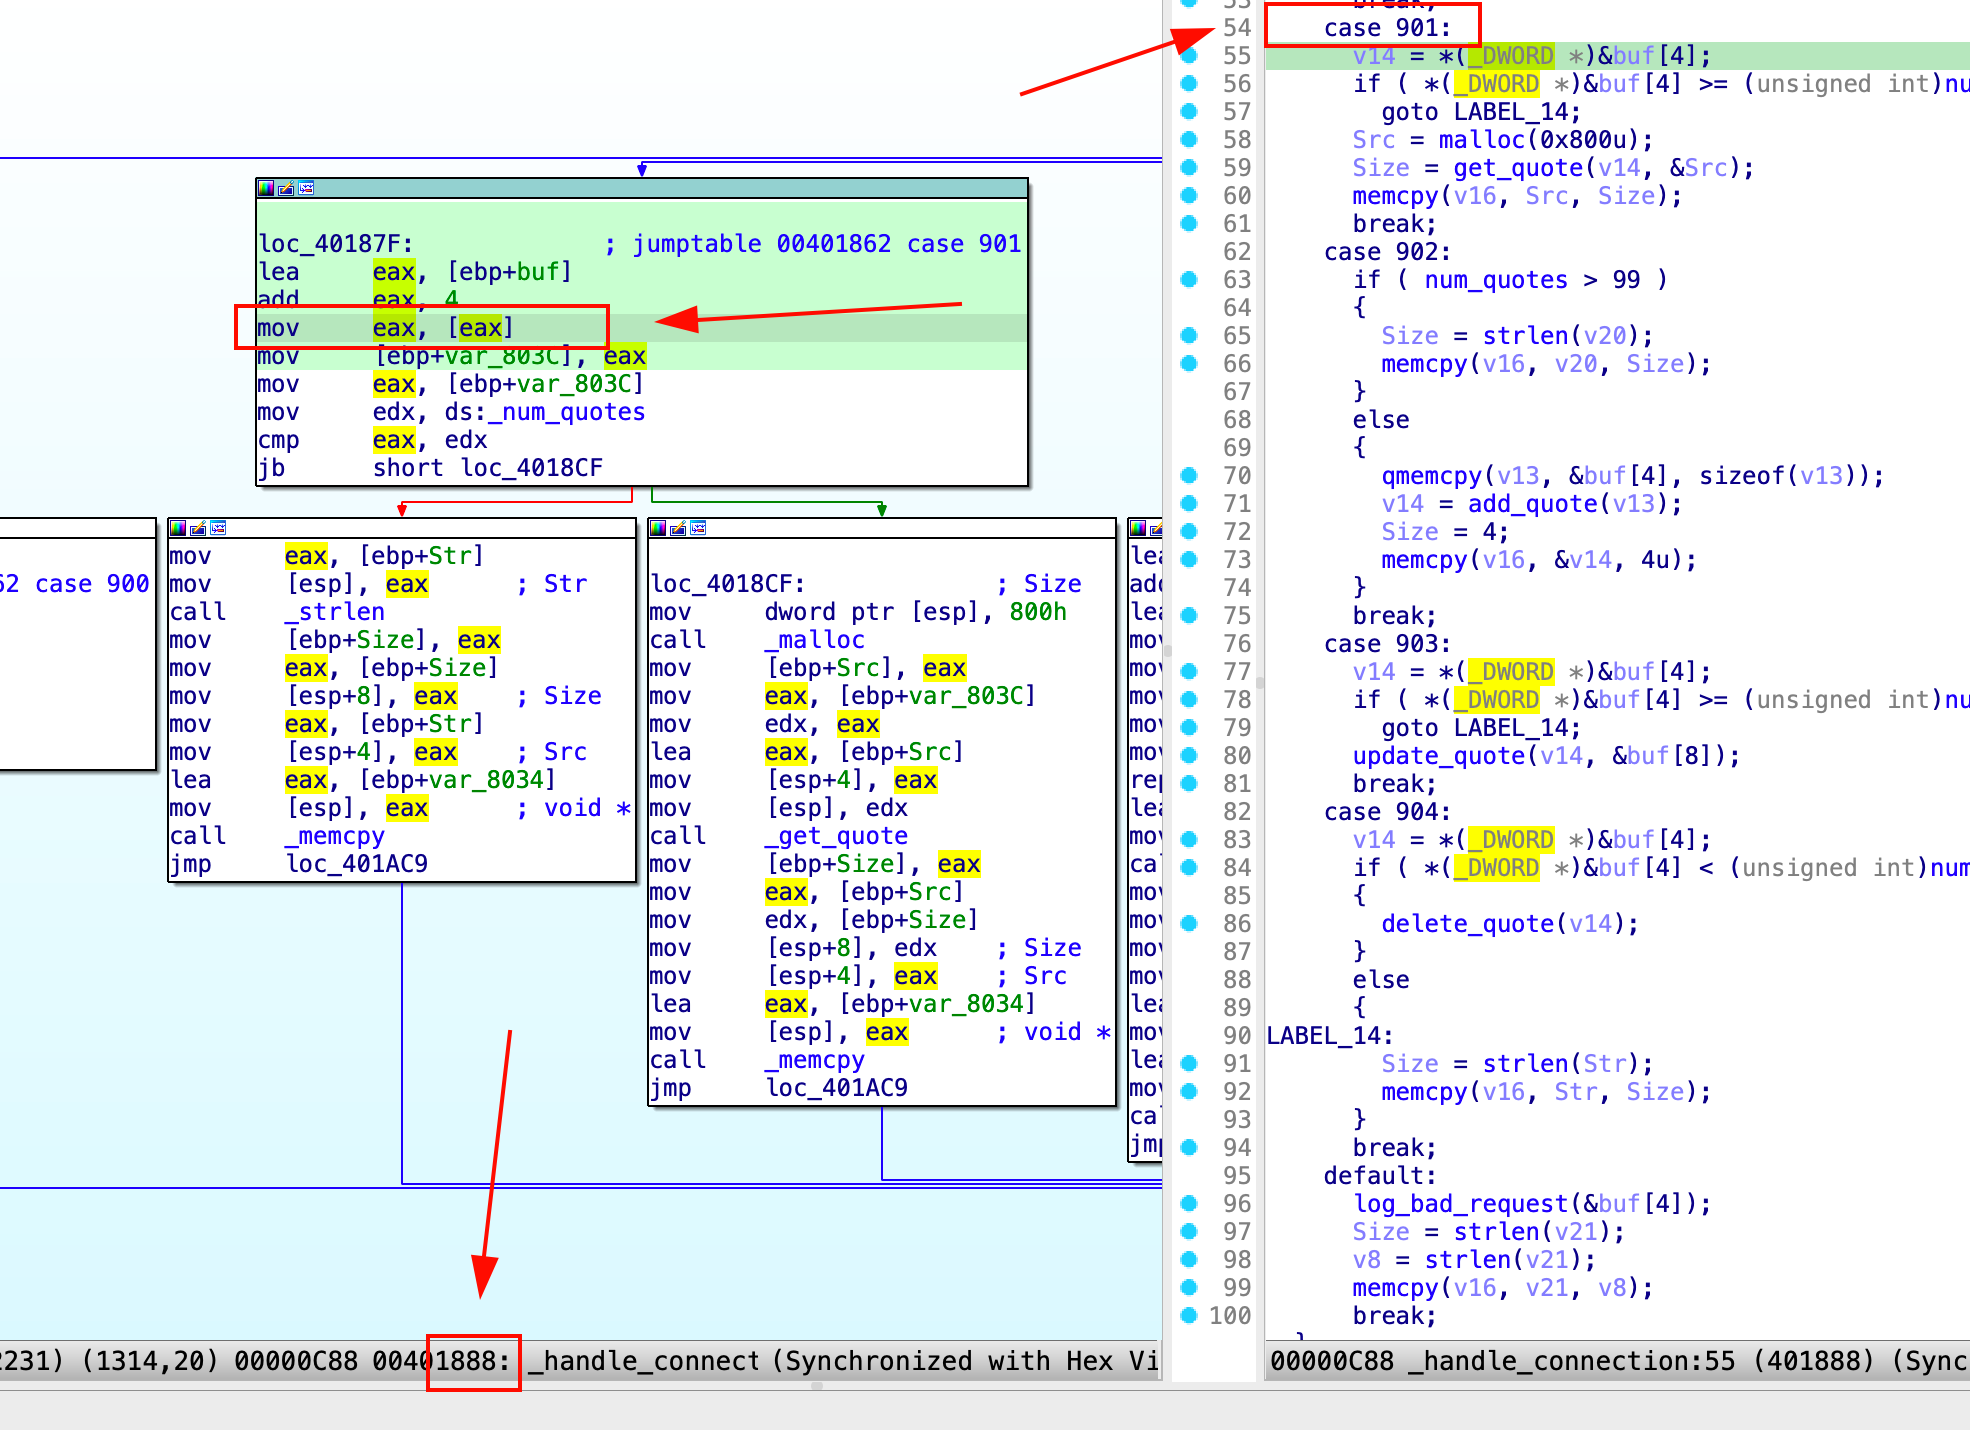This screenshot has width=1970, height=1430.
Task: Click 'memcpy(v16, v21, v8)' on line 99
Action: tap(1502, 1288)
